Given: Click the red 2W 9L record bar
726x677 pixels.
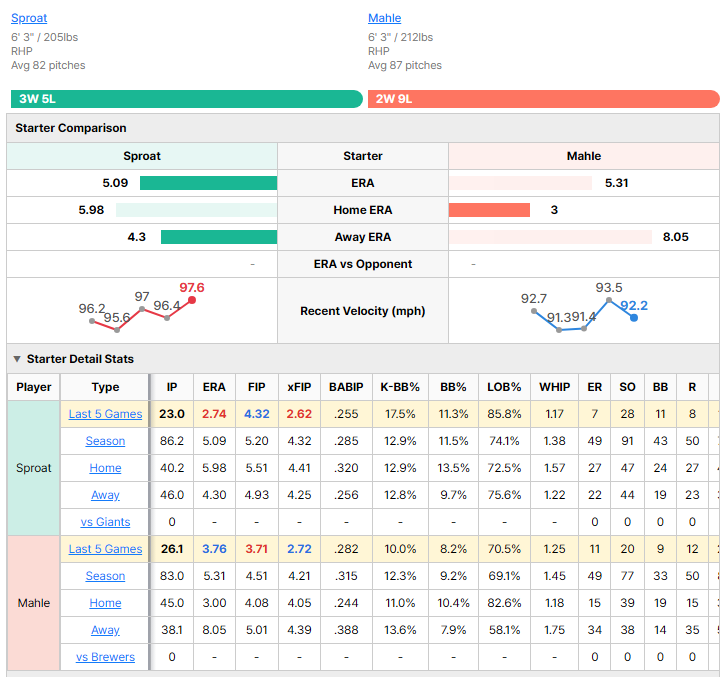Looking at the screenshot, I should [x=544, y=99].
